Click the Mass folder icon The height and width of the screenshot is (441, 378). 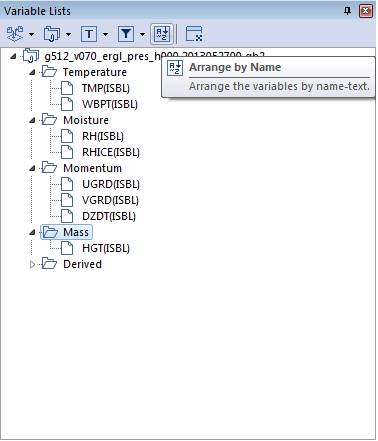coord(50,231)
